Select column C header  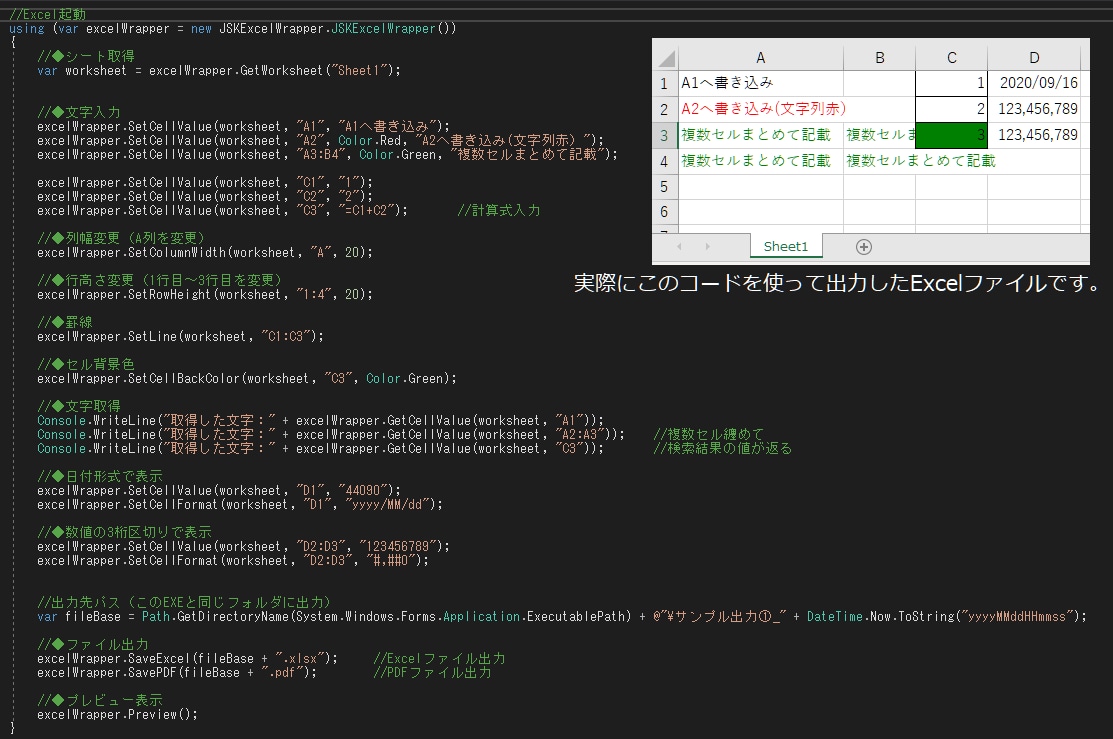[951, 58]
